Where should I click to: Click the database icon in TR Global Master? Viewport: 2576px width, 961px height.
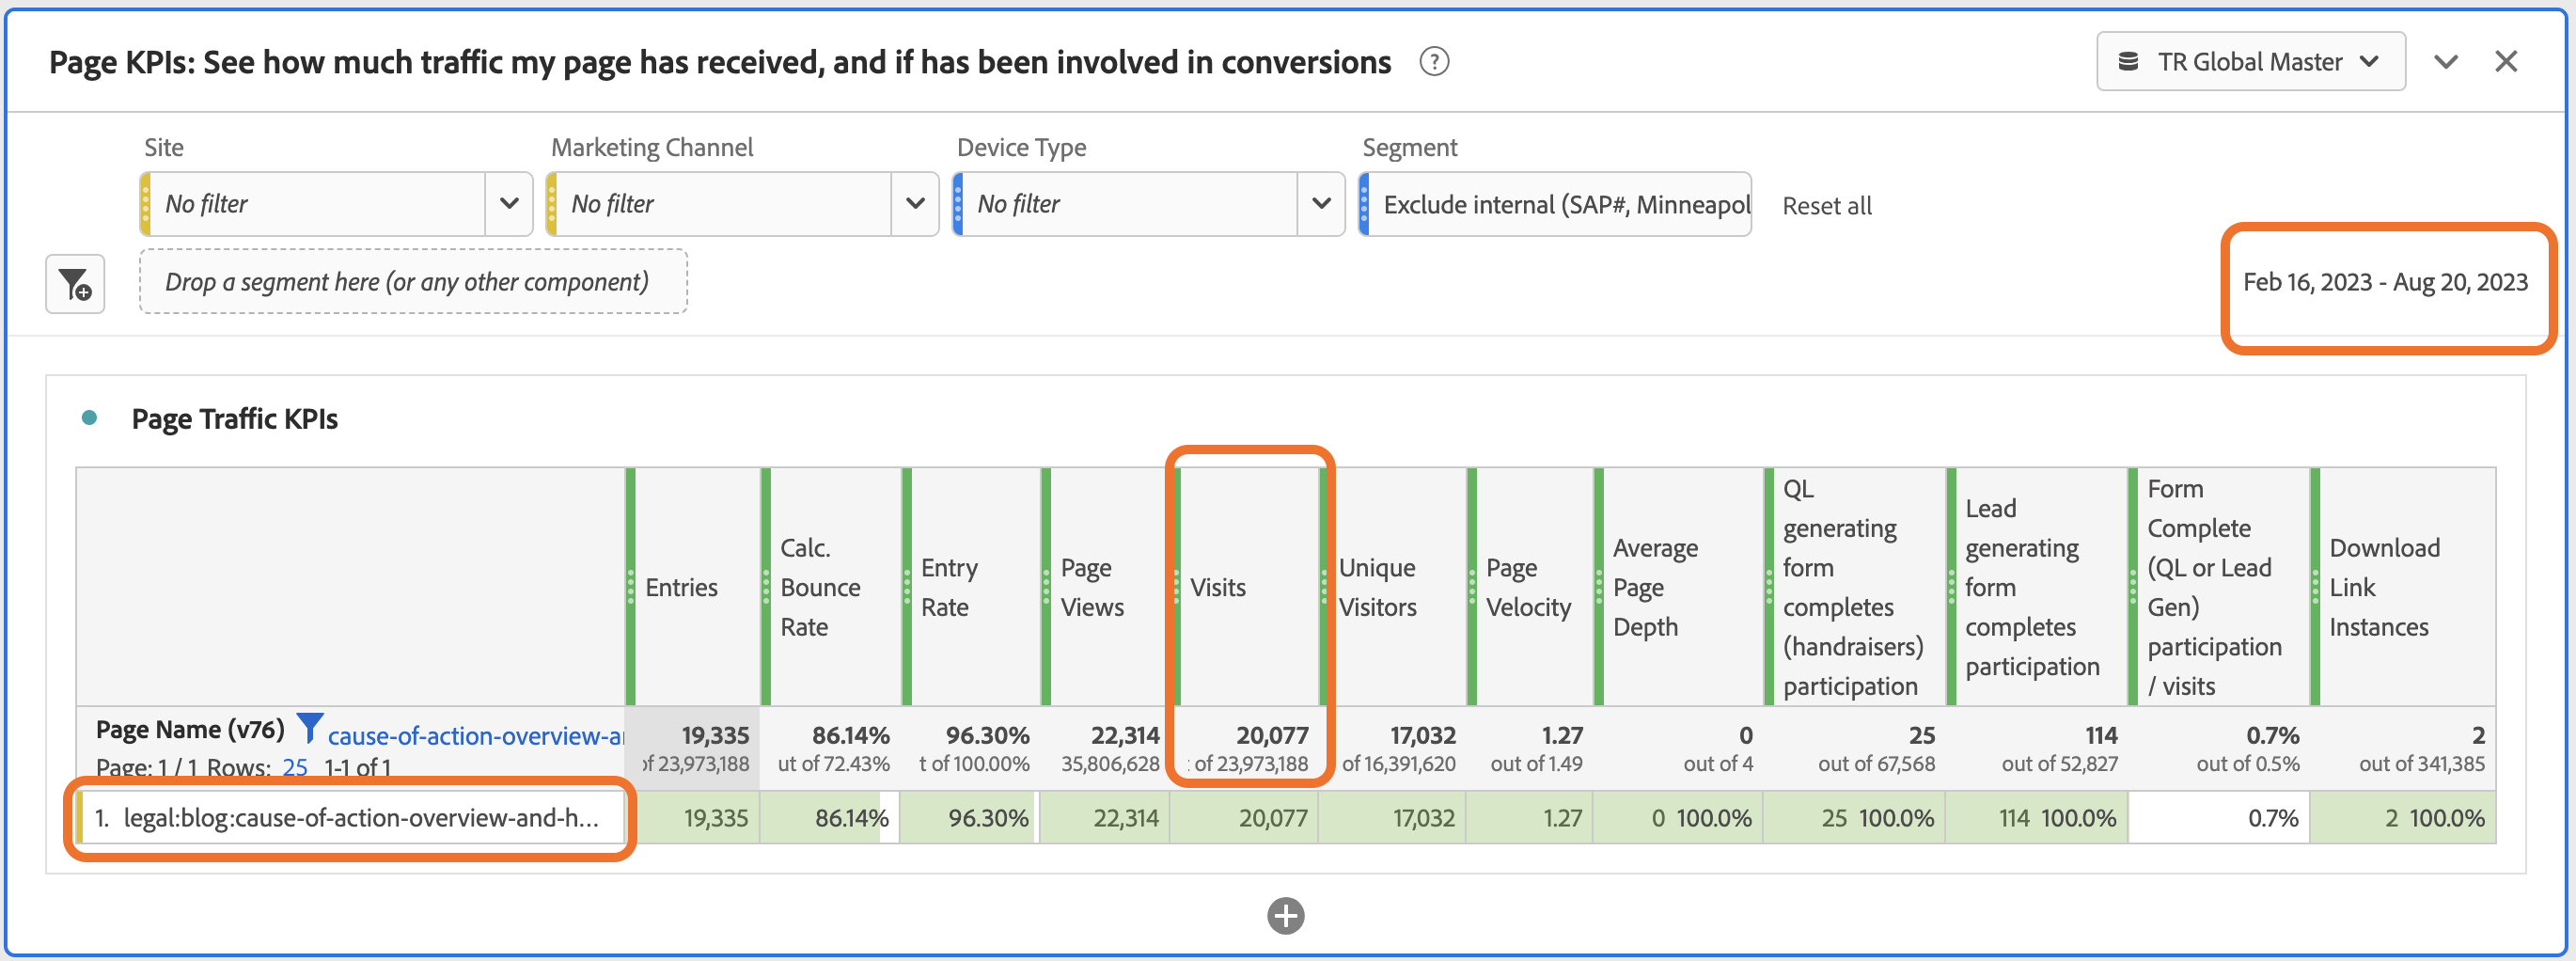click(2128, 62)
